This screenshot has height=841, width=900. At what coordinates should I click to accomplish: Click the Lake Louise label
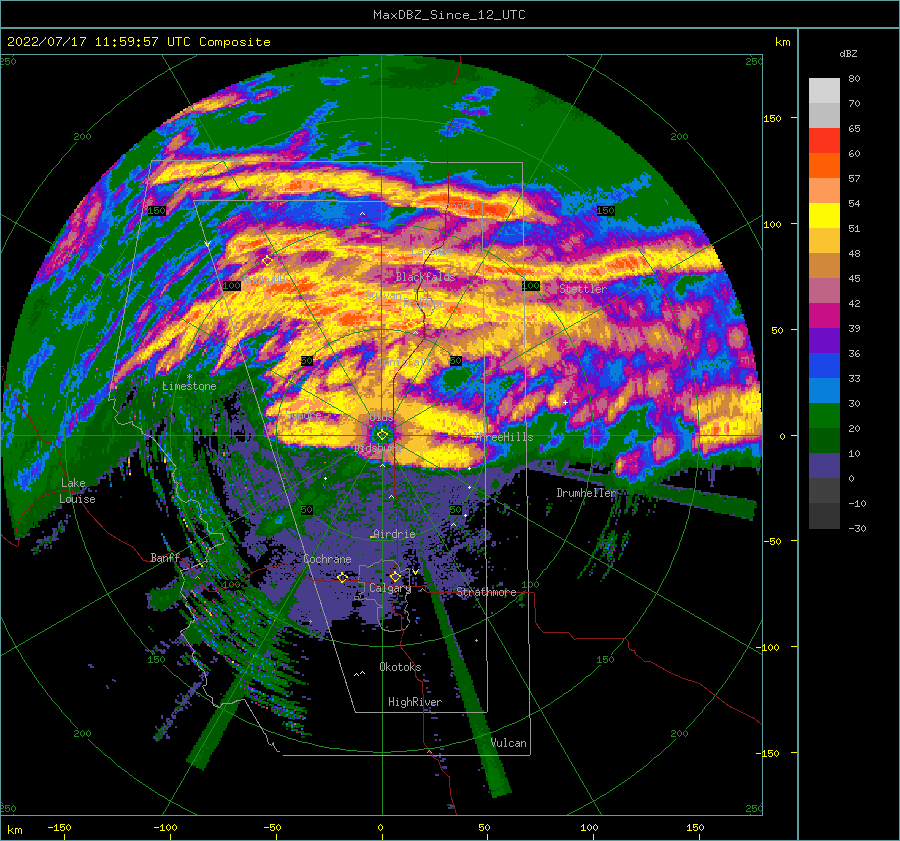[77, 491]
